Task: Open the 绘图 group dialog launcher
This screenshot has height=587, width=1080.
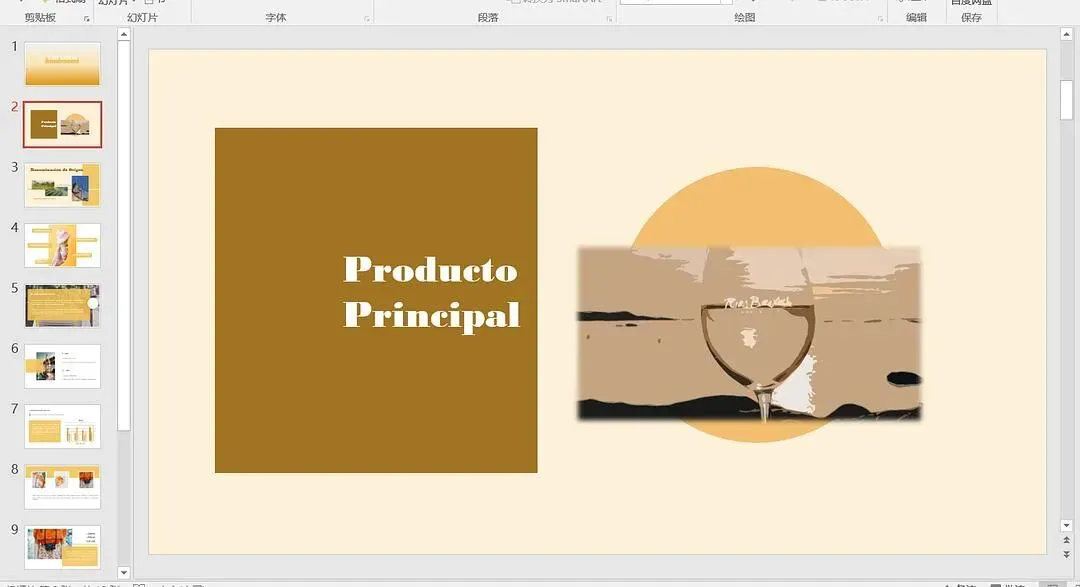Action: pyautogui.click(x=880, y=19)
